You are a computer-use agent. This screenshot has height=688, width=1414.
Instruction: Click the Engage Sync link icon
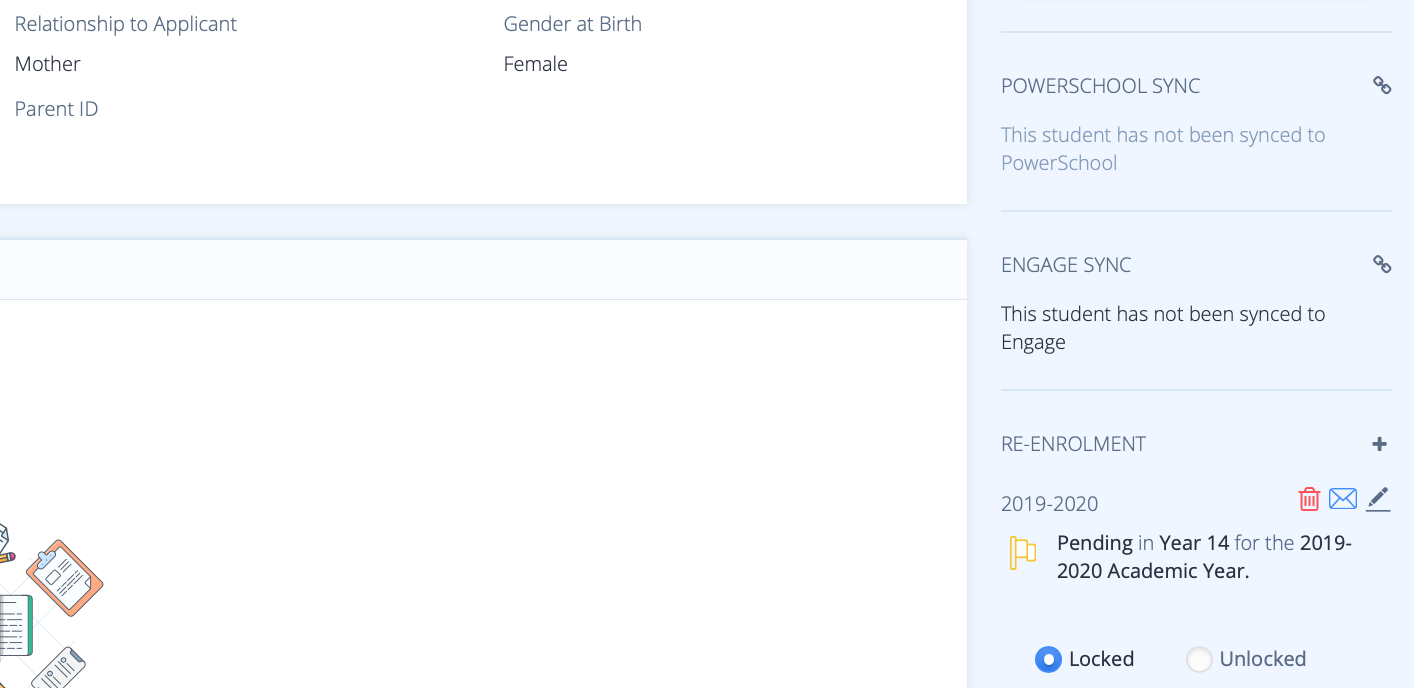(1382, 265)
